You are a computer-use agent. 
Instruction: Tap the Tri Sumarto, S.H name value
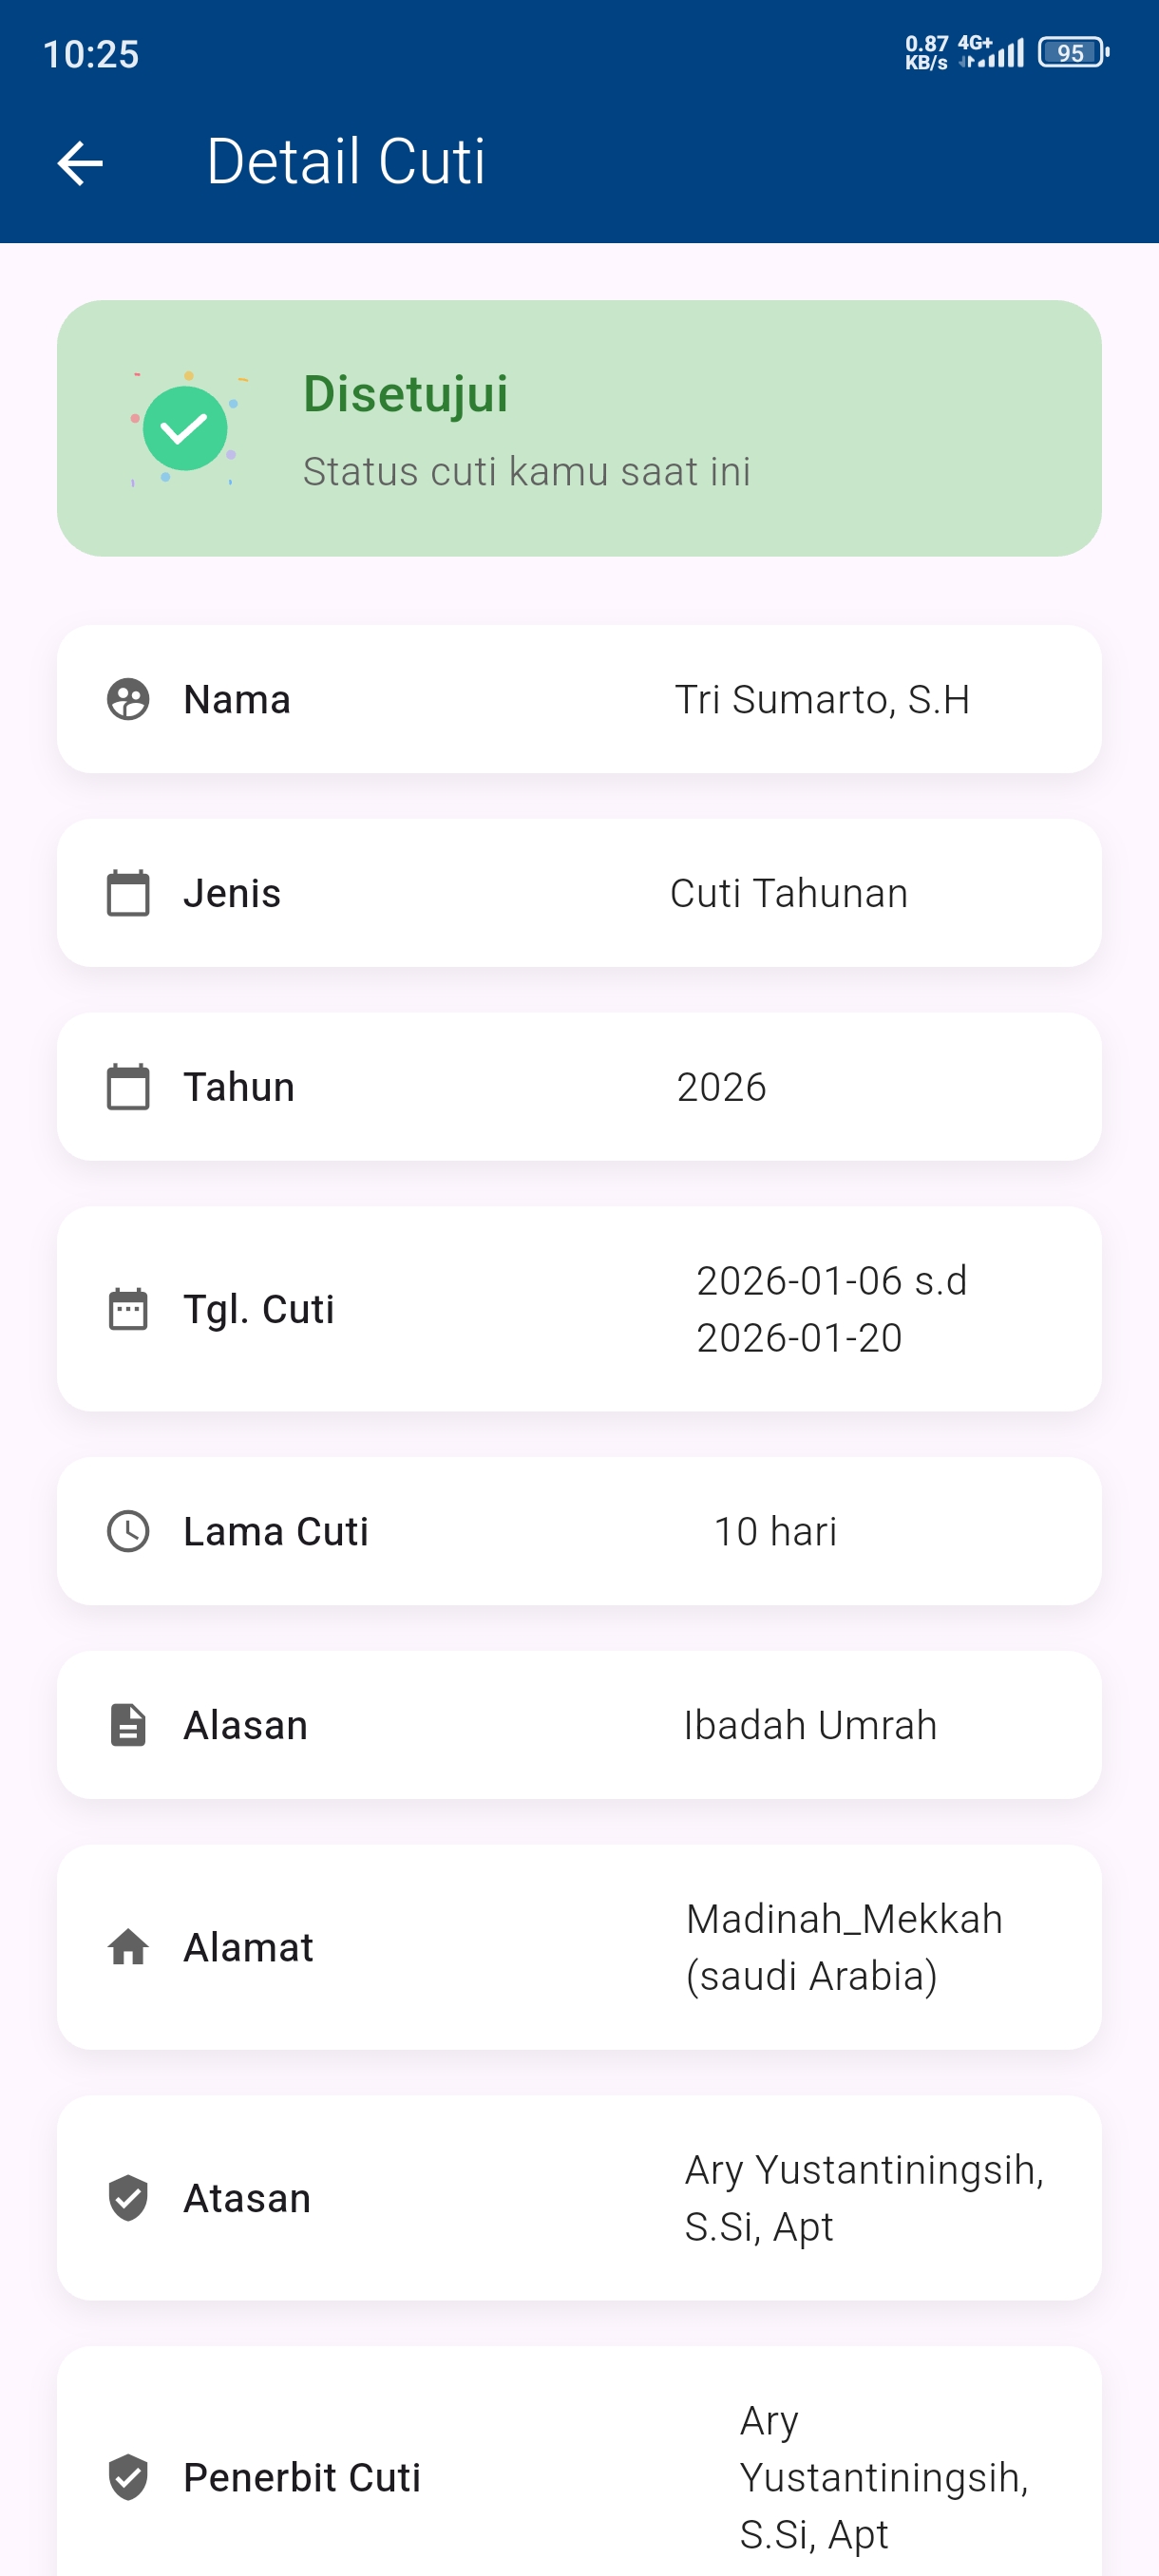click(822, 699)
